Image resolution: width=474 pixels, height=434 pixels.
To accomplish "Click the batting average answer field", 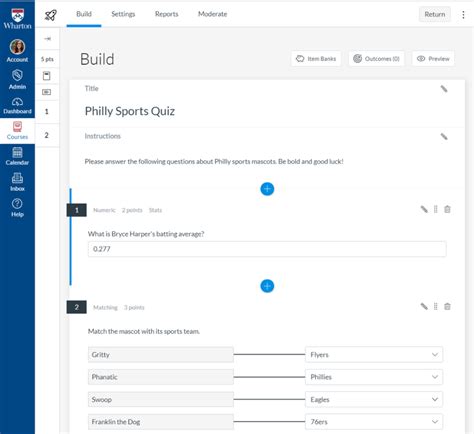I will click(x=267, y=249).
